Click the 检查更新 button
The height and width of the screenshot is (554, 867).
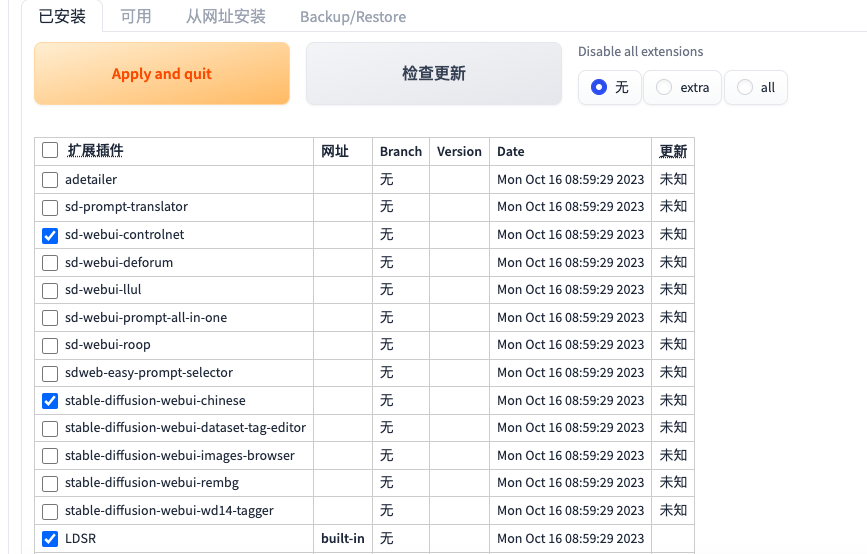(x=434, y=74)
